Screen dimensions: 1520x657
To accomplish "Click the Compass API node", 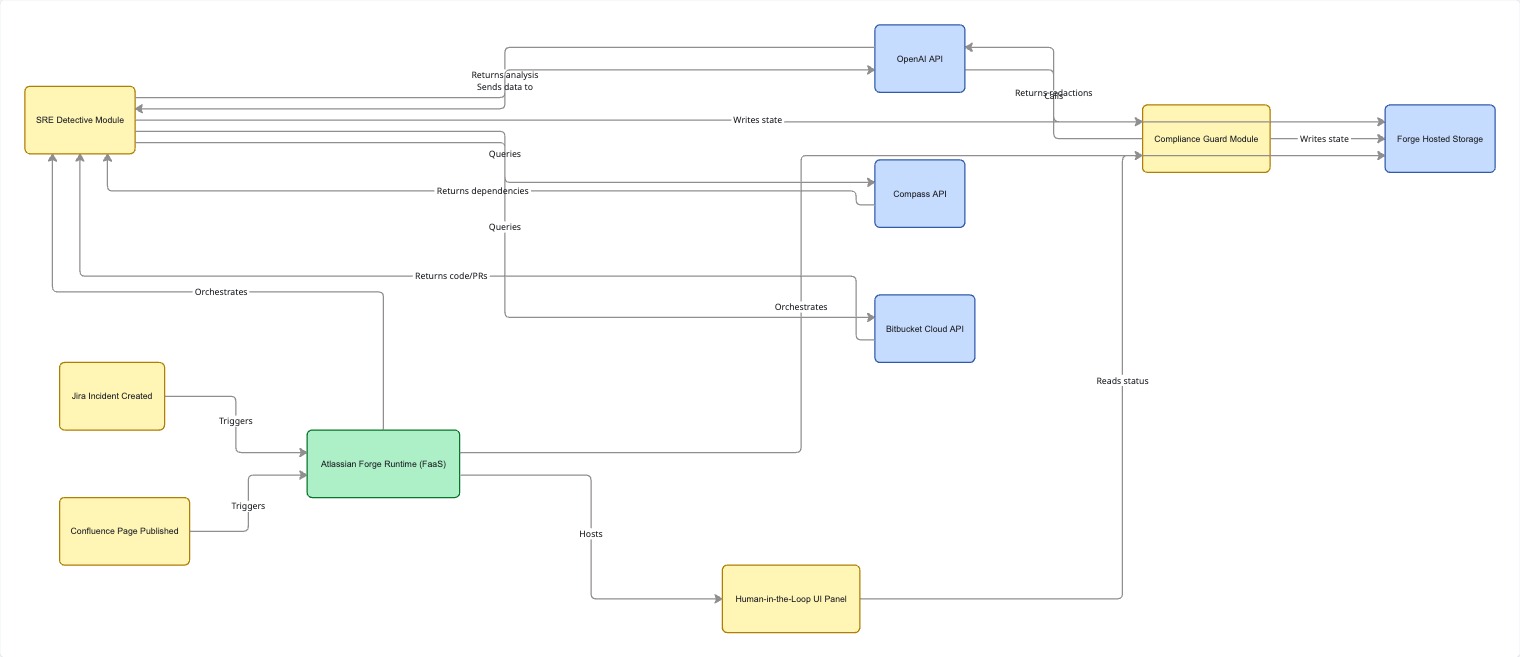I will click(x=920, y=194).
